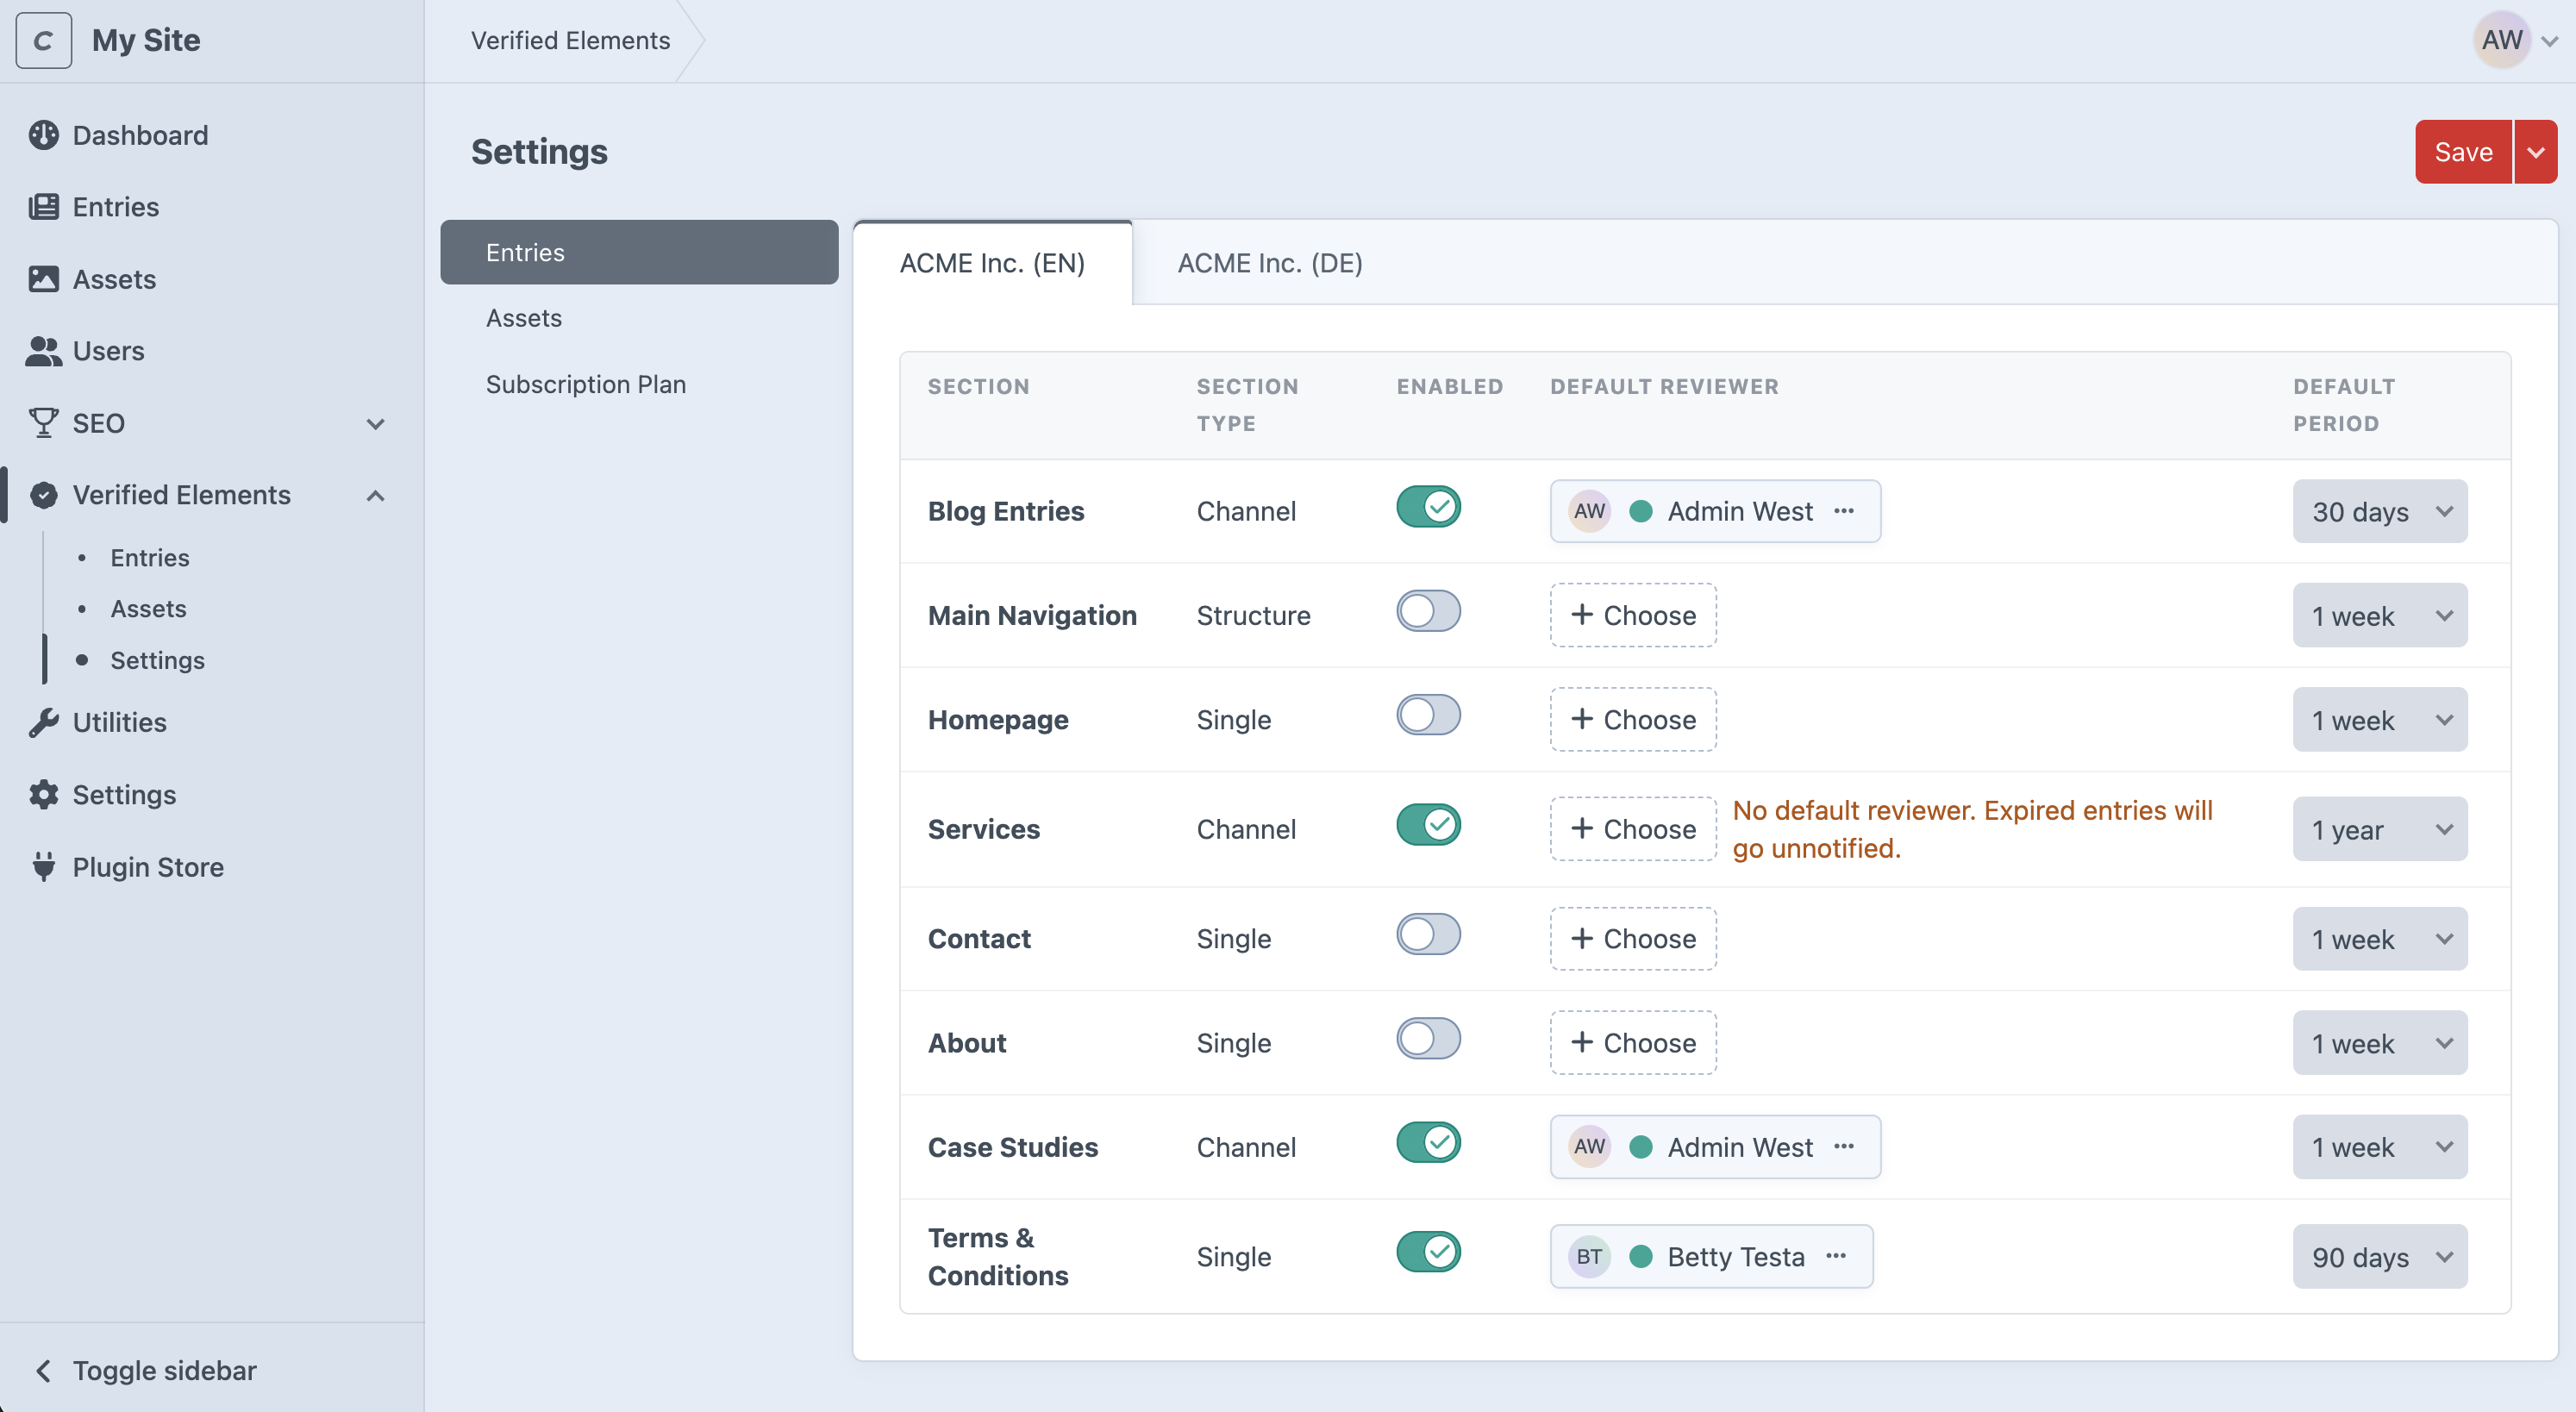Open Dashboard via its gauge icon
The image size is (2576, 1412).
click(x=43, y=135)
